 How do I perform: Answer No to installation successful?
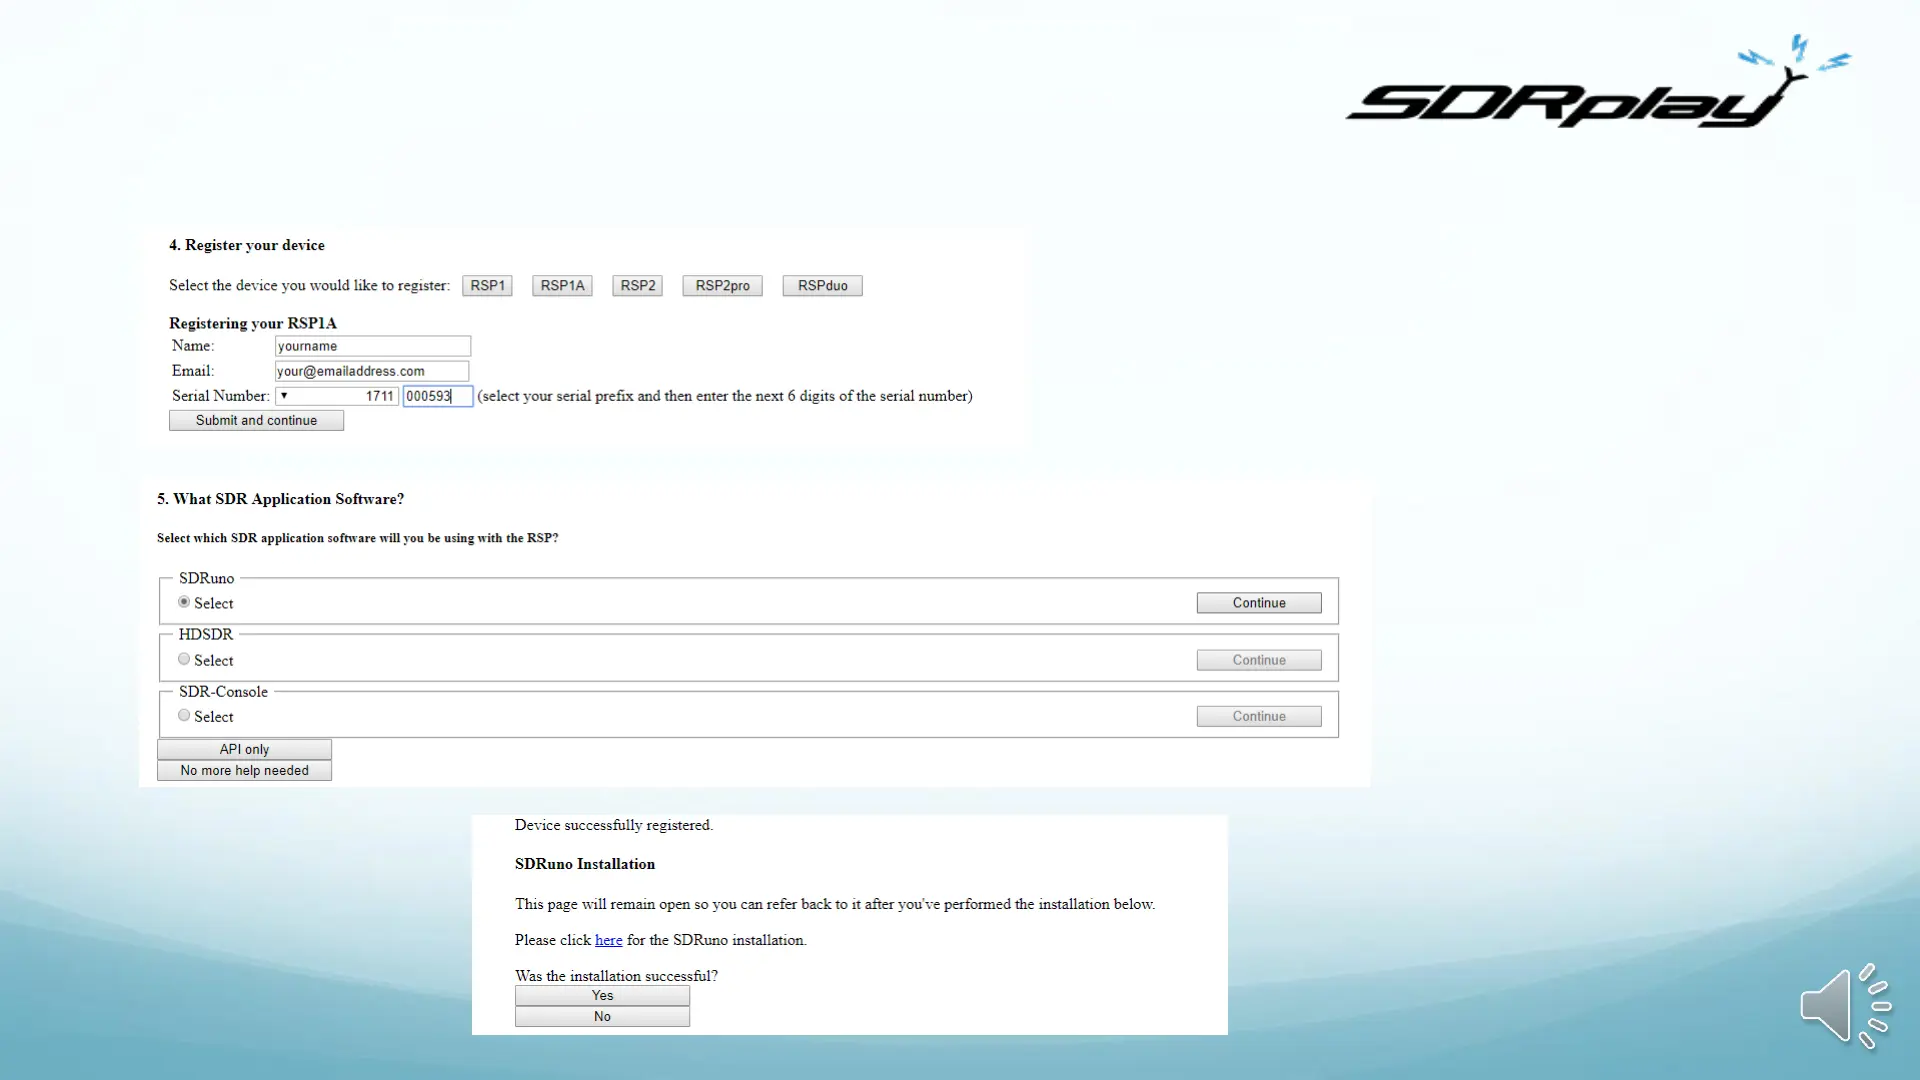click(x=602, y=1016)
